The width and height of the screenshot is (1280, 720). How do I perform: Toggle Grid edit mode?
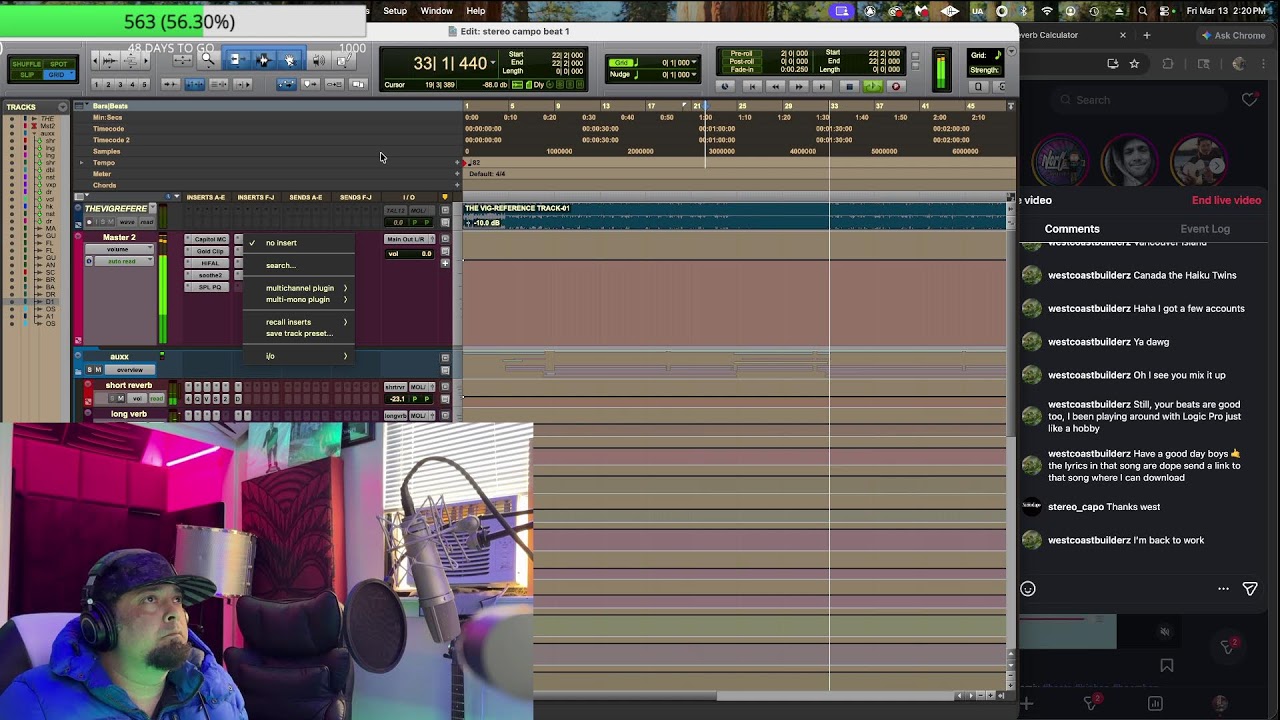pos(58,75)
